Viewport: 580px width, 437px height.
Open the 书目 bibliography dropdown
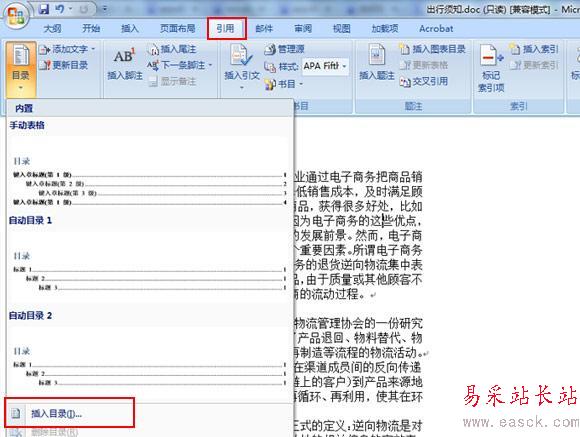[284, 84]
